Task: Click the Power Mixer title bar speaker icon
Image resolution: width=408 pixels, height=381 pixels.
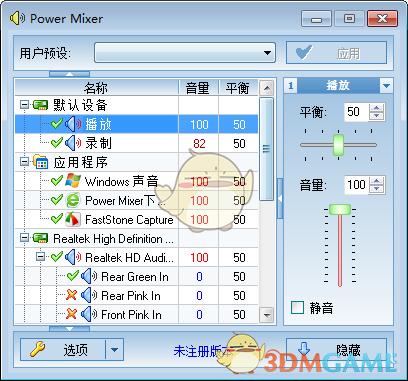Action: tap(17, 18)
